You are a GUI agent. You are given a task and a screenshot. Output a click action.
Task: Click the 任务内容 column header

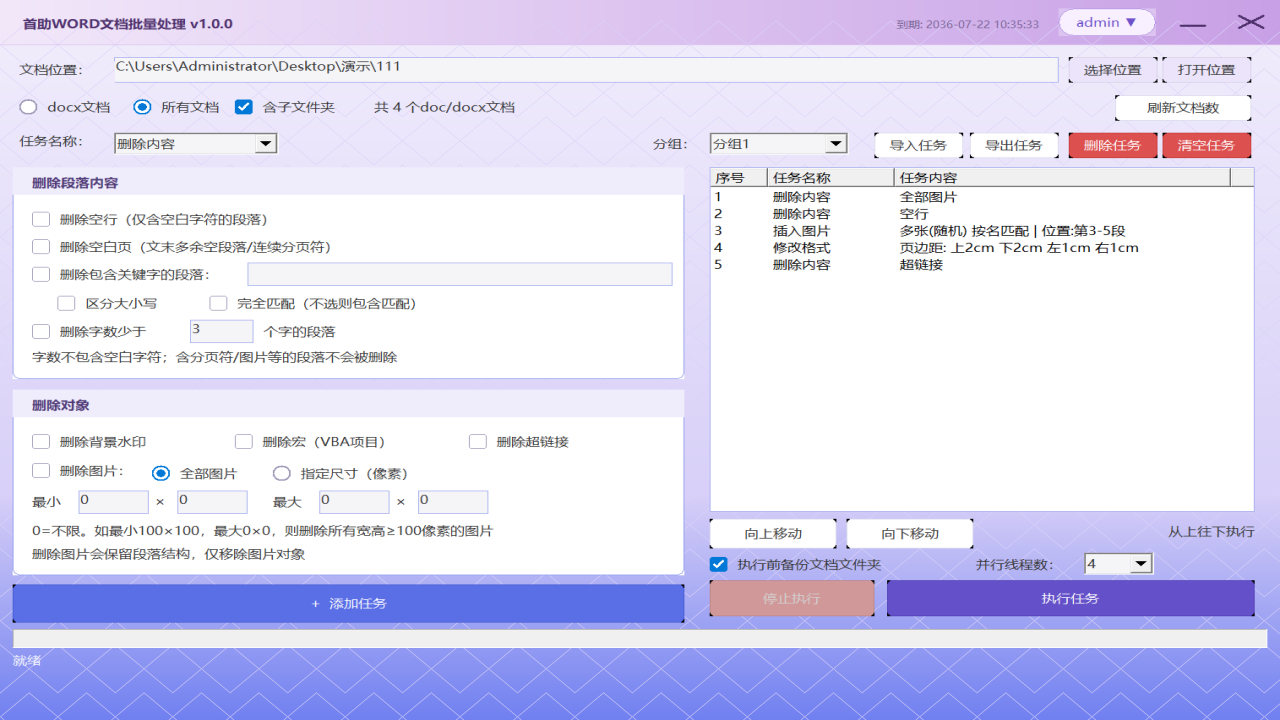[1061, 177]
